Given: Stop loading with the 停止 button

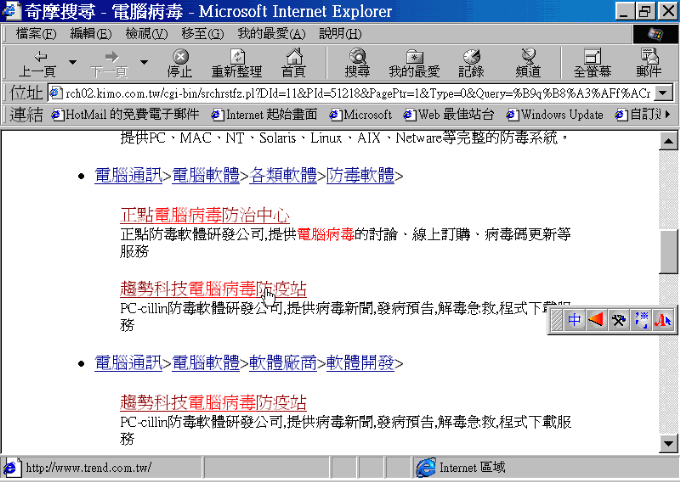Looking at the screenshot, I should pyautogui.click(x=180, y=63).
